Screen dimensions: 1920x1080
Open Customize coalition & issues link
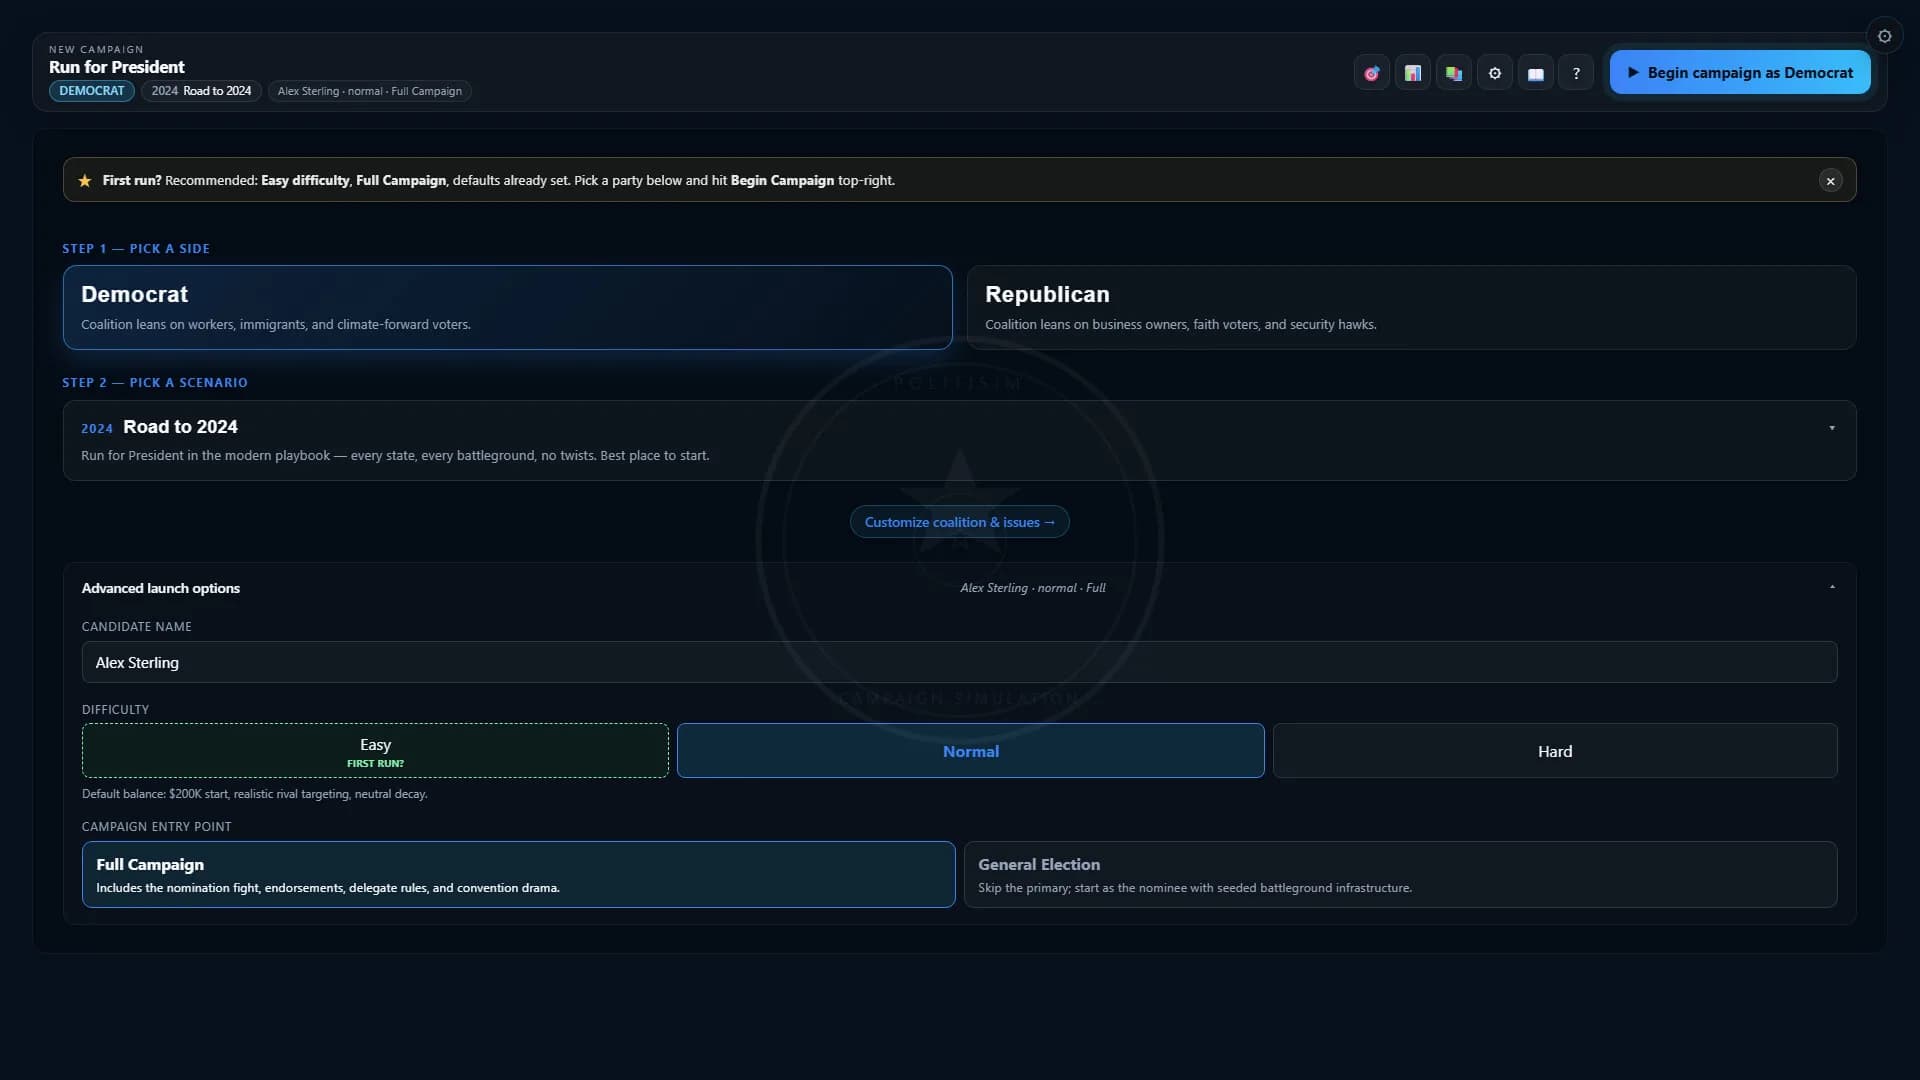coord(959,522)
